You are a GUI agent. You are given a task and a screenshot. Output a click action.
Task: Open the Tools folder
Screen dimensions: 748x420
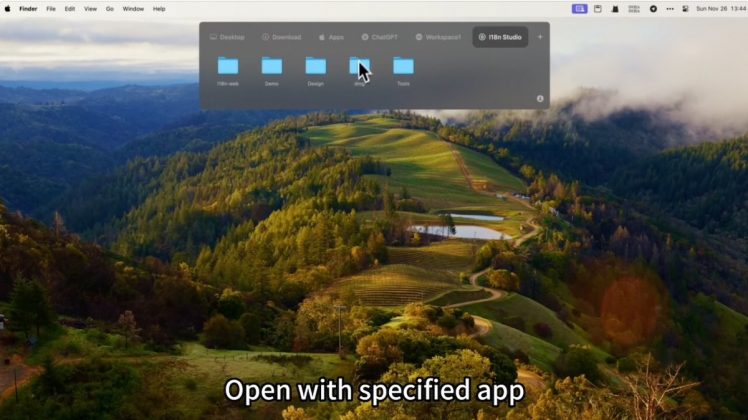coord(403,66)
